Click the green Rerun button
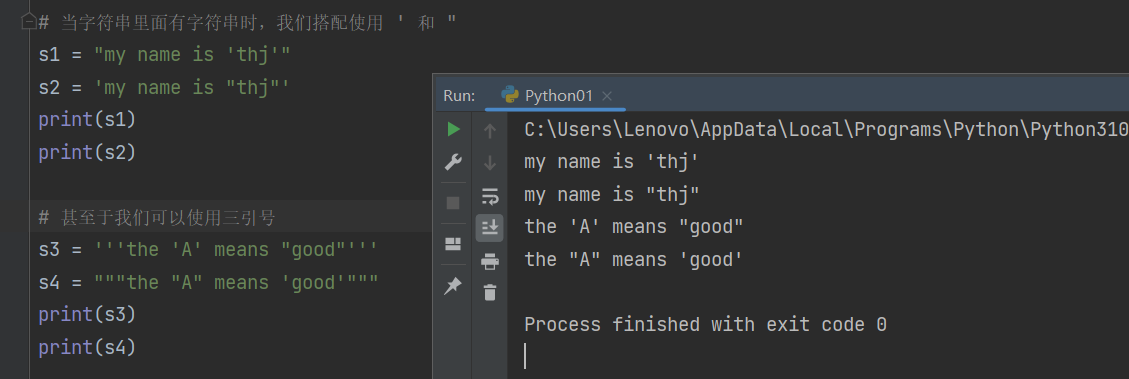Screen dimensions: 1129x379 453,130
